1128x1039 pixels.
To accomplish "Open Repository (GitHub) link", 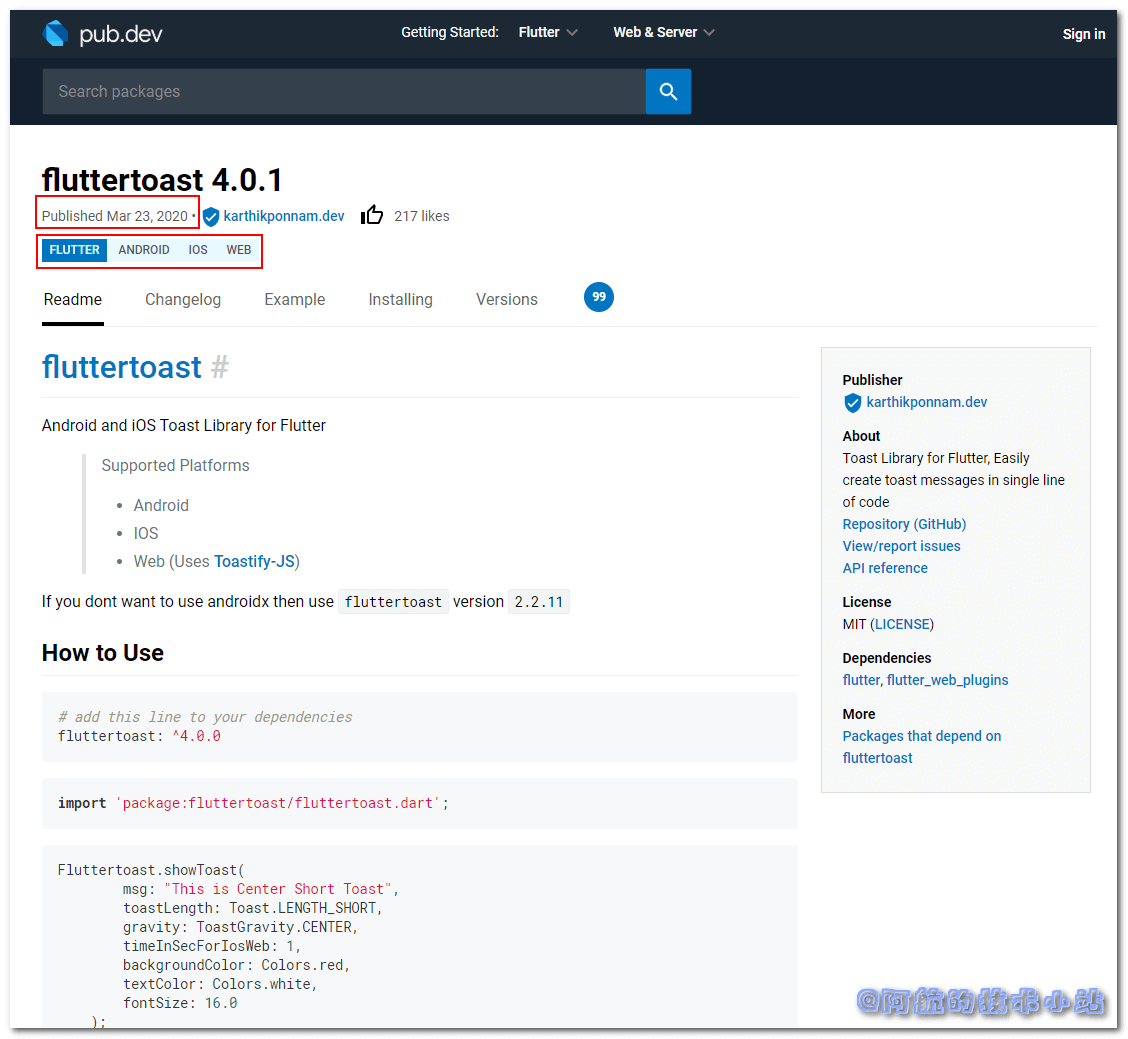I will pos(904,524).
